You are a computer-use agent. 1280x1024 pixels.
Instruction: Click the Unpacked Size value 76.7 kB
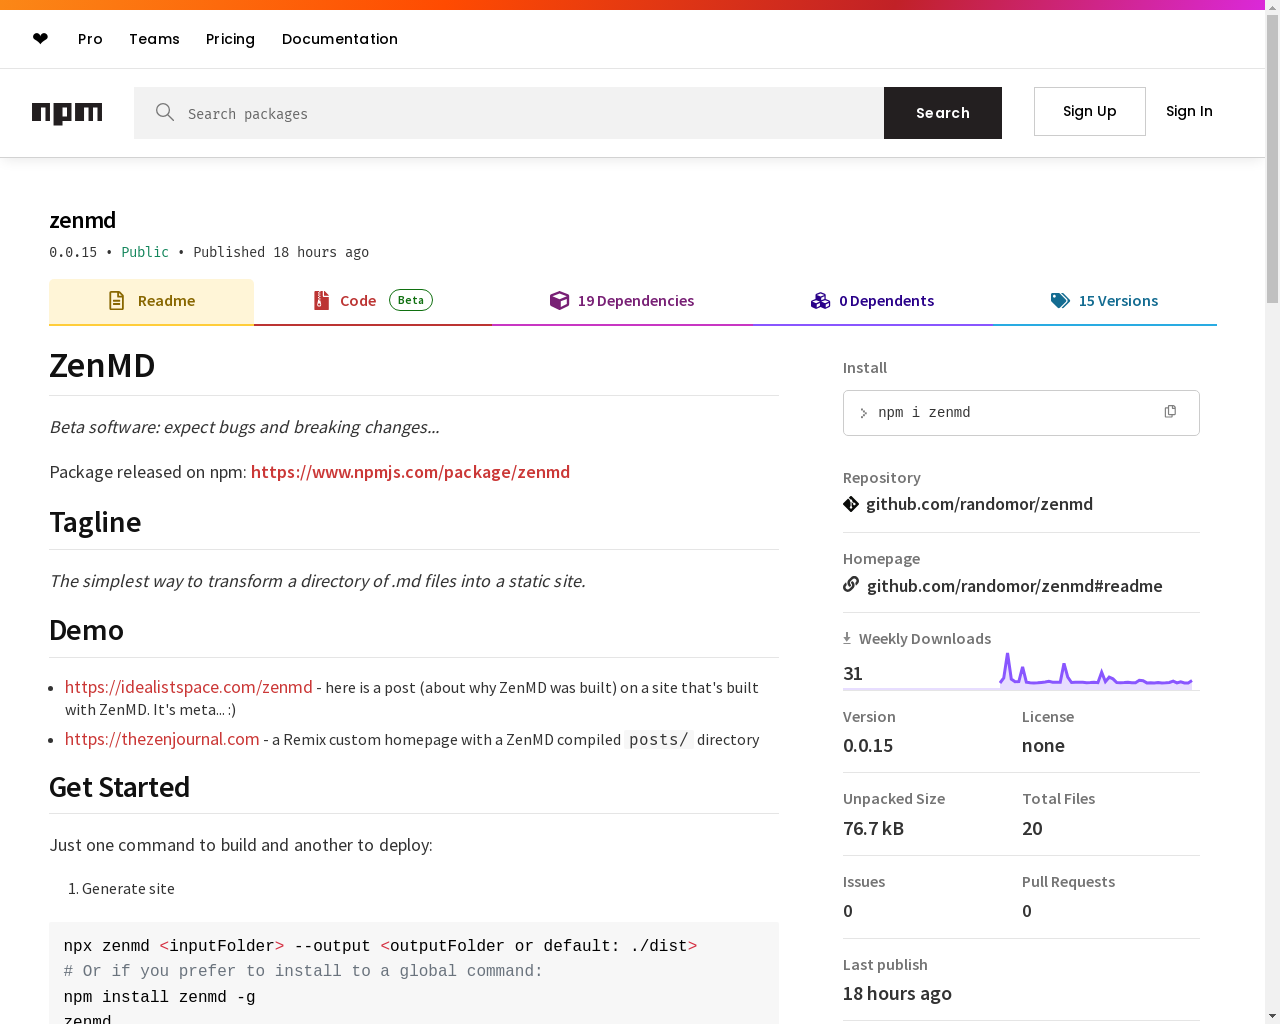coord(874,828)
